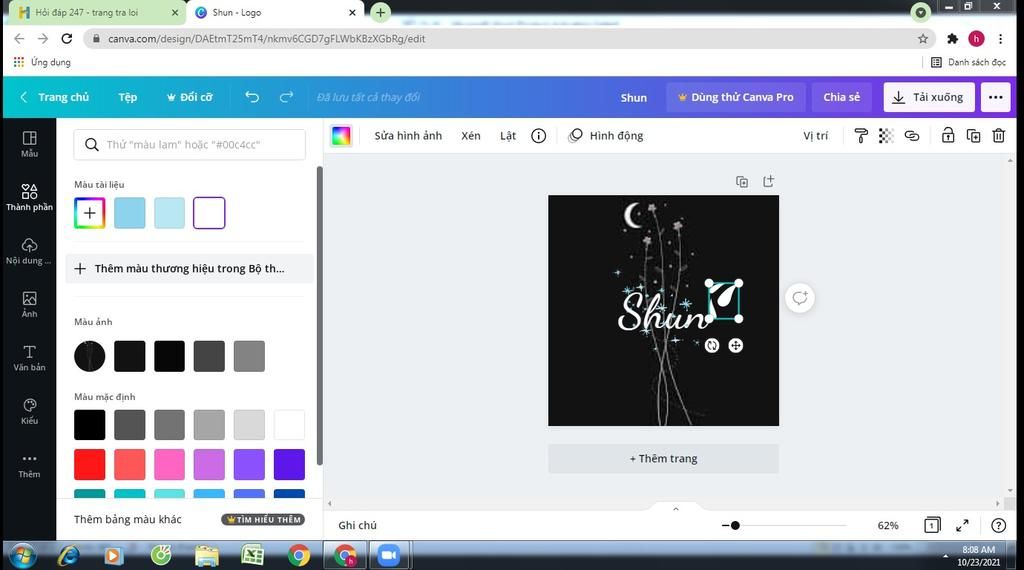This screenshot has width=1024, height=570.
Task: Open the help question mark icon
Action: click(998, 525)
